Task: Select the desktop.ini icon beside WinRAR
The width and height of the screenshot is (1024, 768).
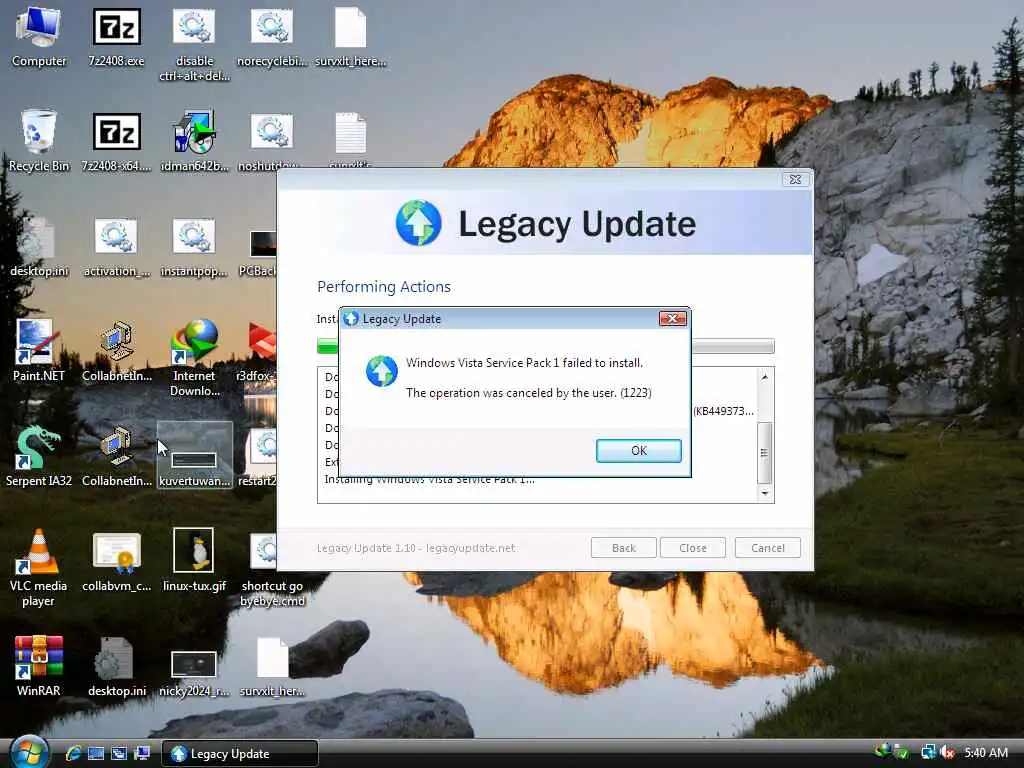Action: coord(116,666)
